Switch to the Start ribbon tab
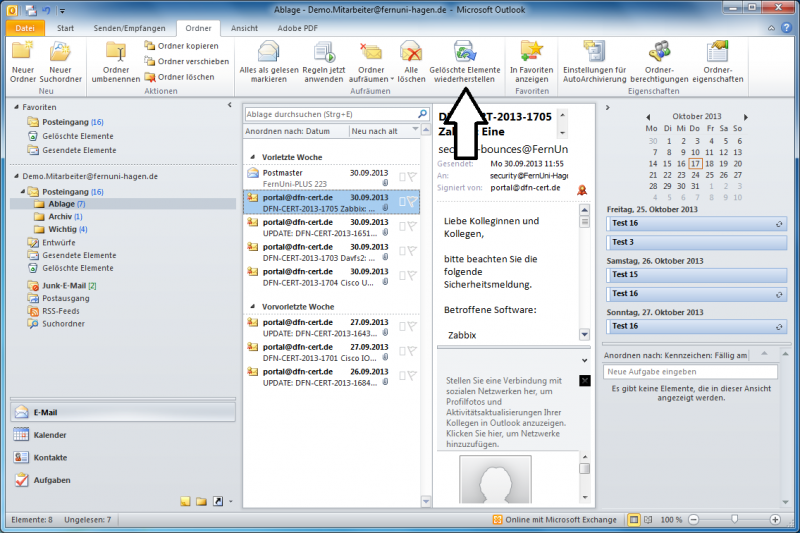Screen dimensions: 800x533 65,28
